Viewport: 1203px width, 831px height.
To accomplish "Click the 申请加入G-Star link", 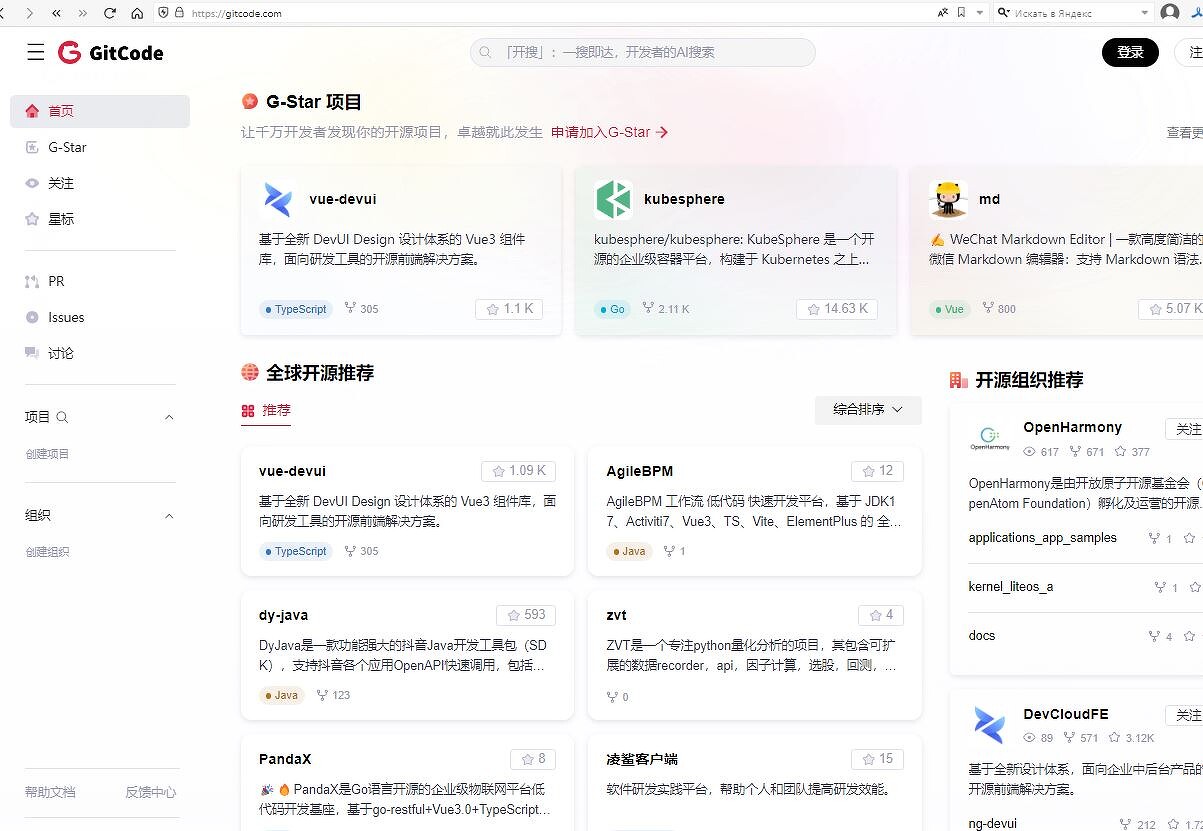I will [x=609, y=132].
